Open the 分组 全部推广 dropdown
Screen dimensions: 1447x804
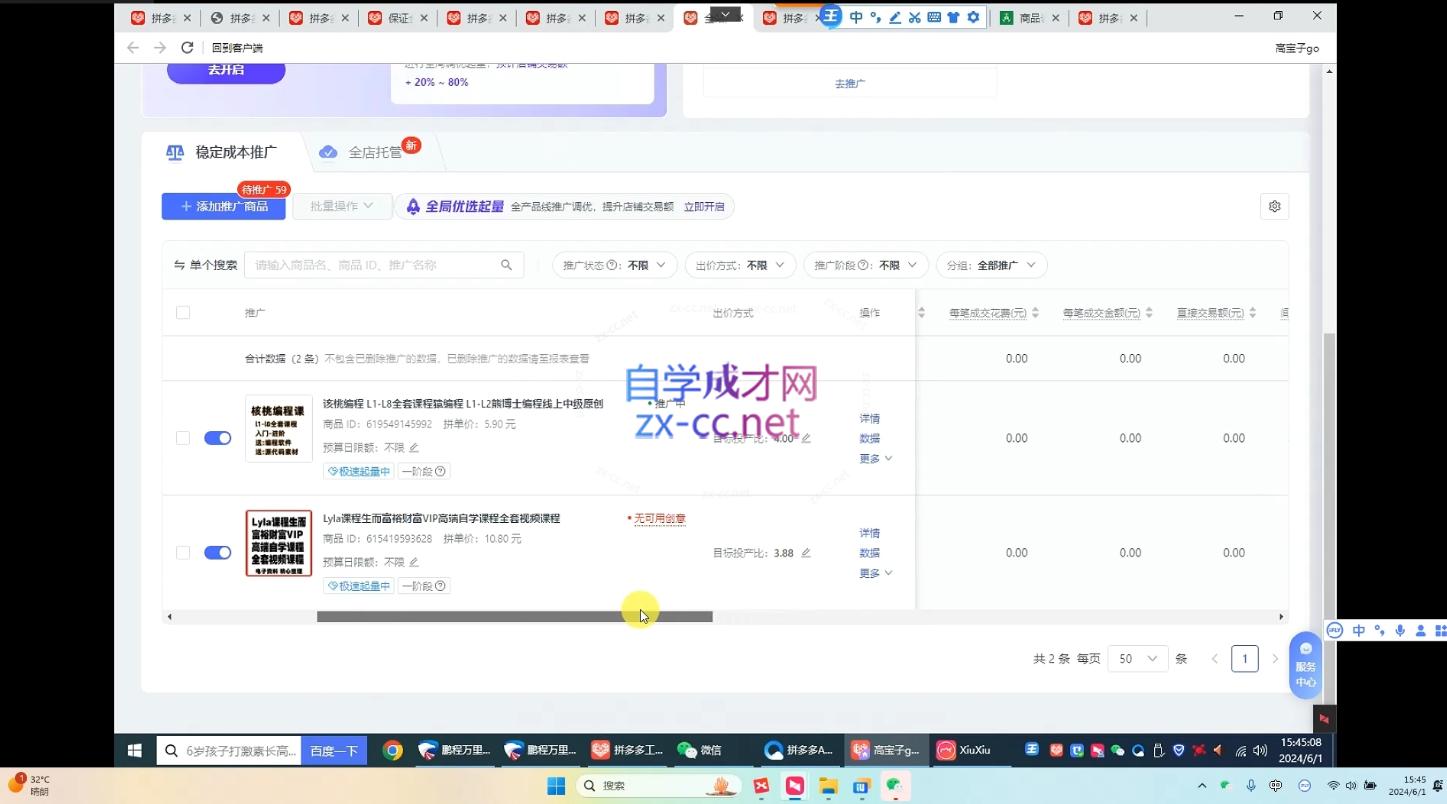992,265
